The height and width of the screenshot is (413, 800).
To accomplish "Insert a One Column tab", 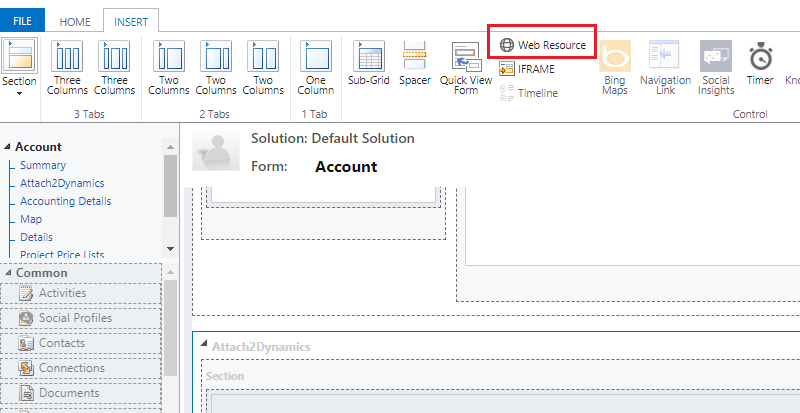I will point(315,68).
